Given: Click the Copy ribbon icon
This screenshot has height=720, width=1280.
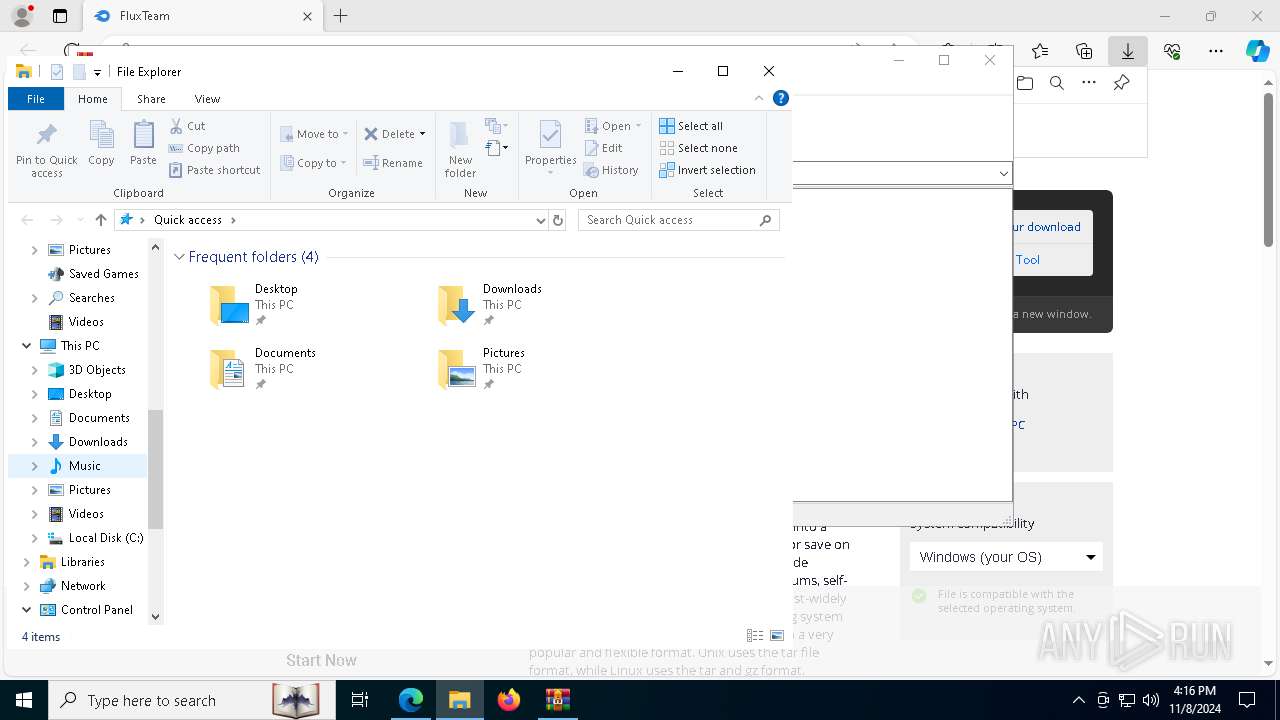Looking at the screenshot, I should pos(101,143).
